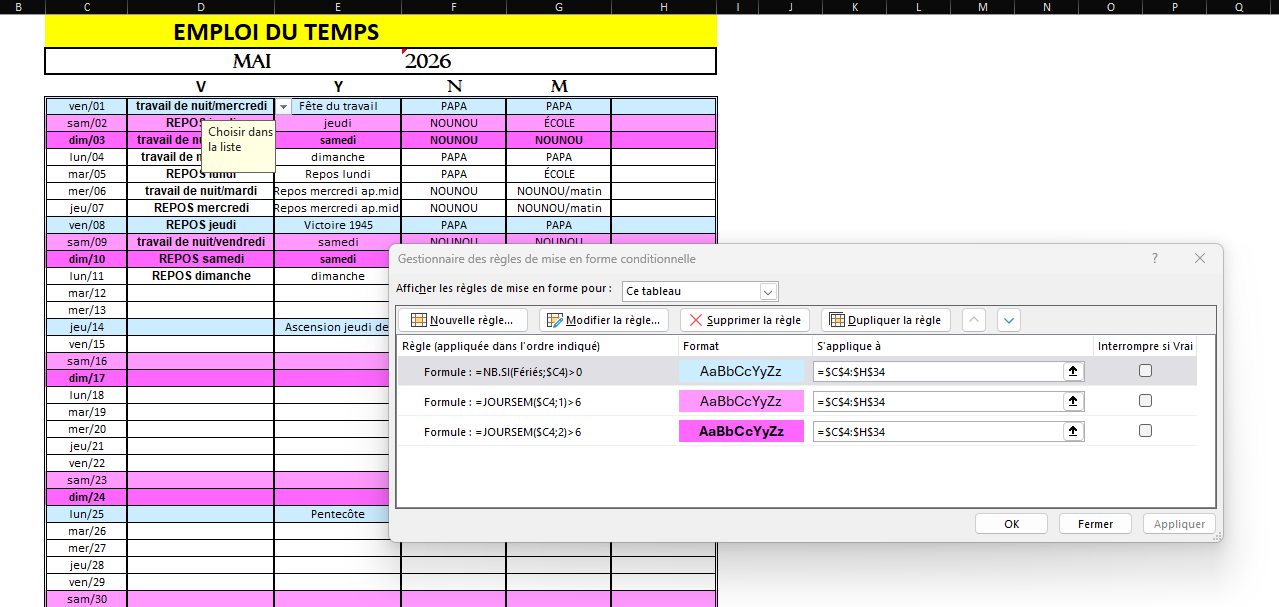Delete rule with Supprimer la règle
This screenshot has width=1279, height=607.
[x=745, y=320]
